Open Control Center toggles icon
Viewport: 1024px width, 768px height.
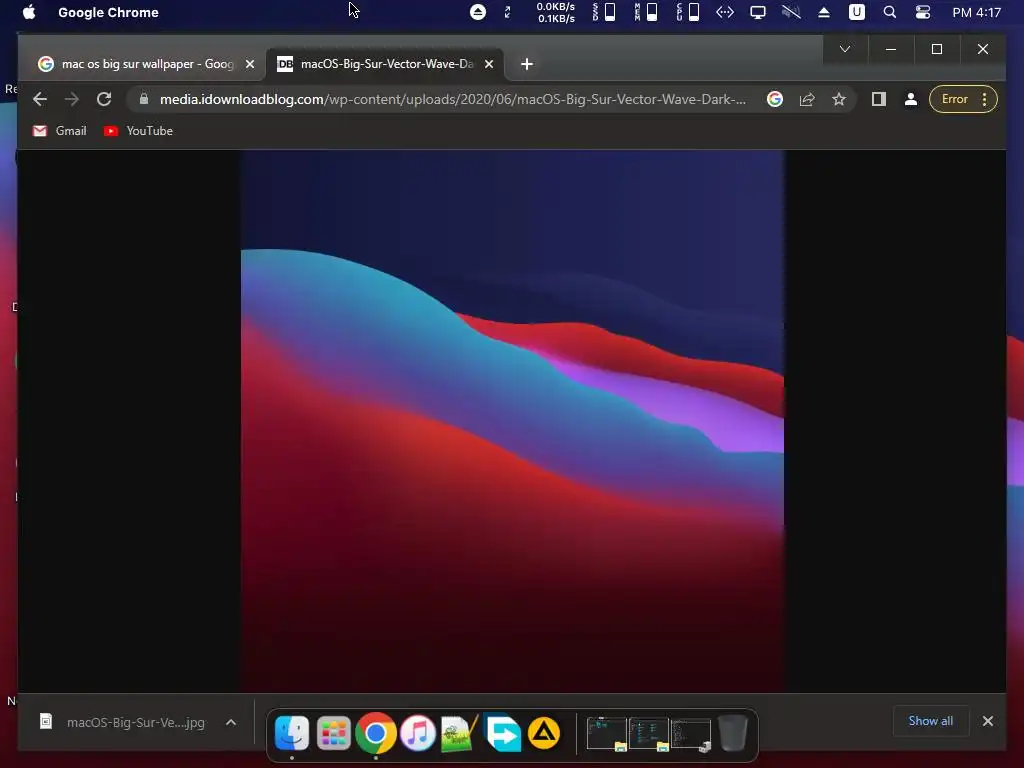(x=923, y=12)
